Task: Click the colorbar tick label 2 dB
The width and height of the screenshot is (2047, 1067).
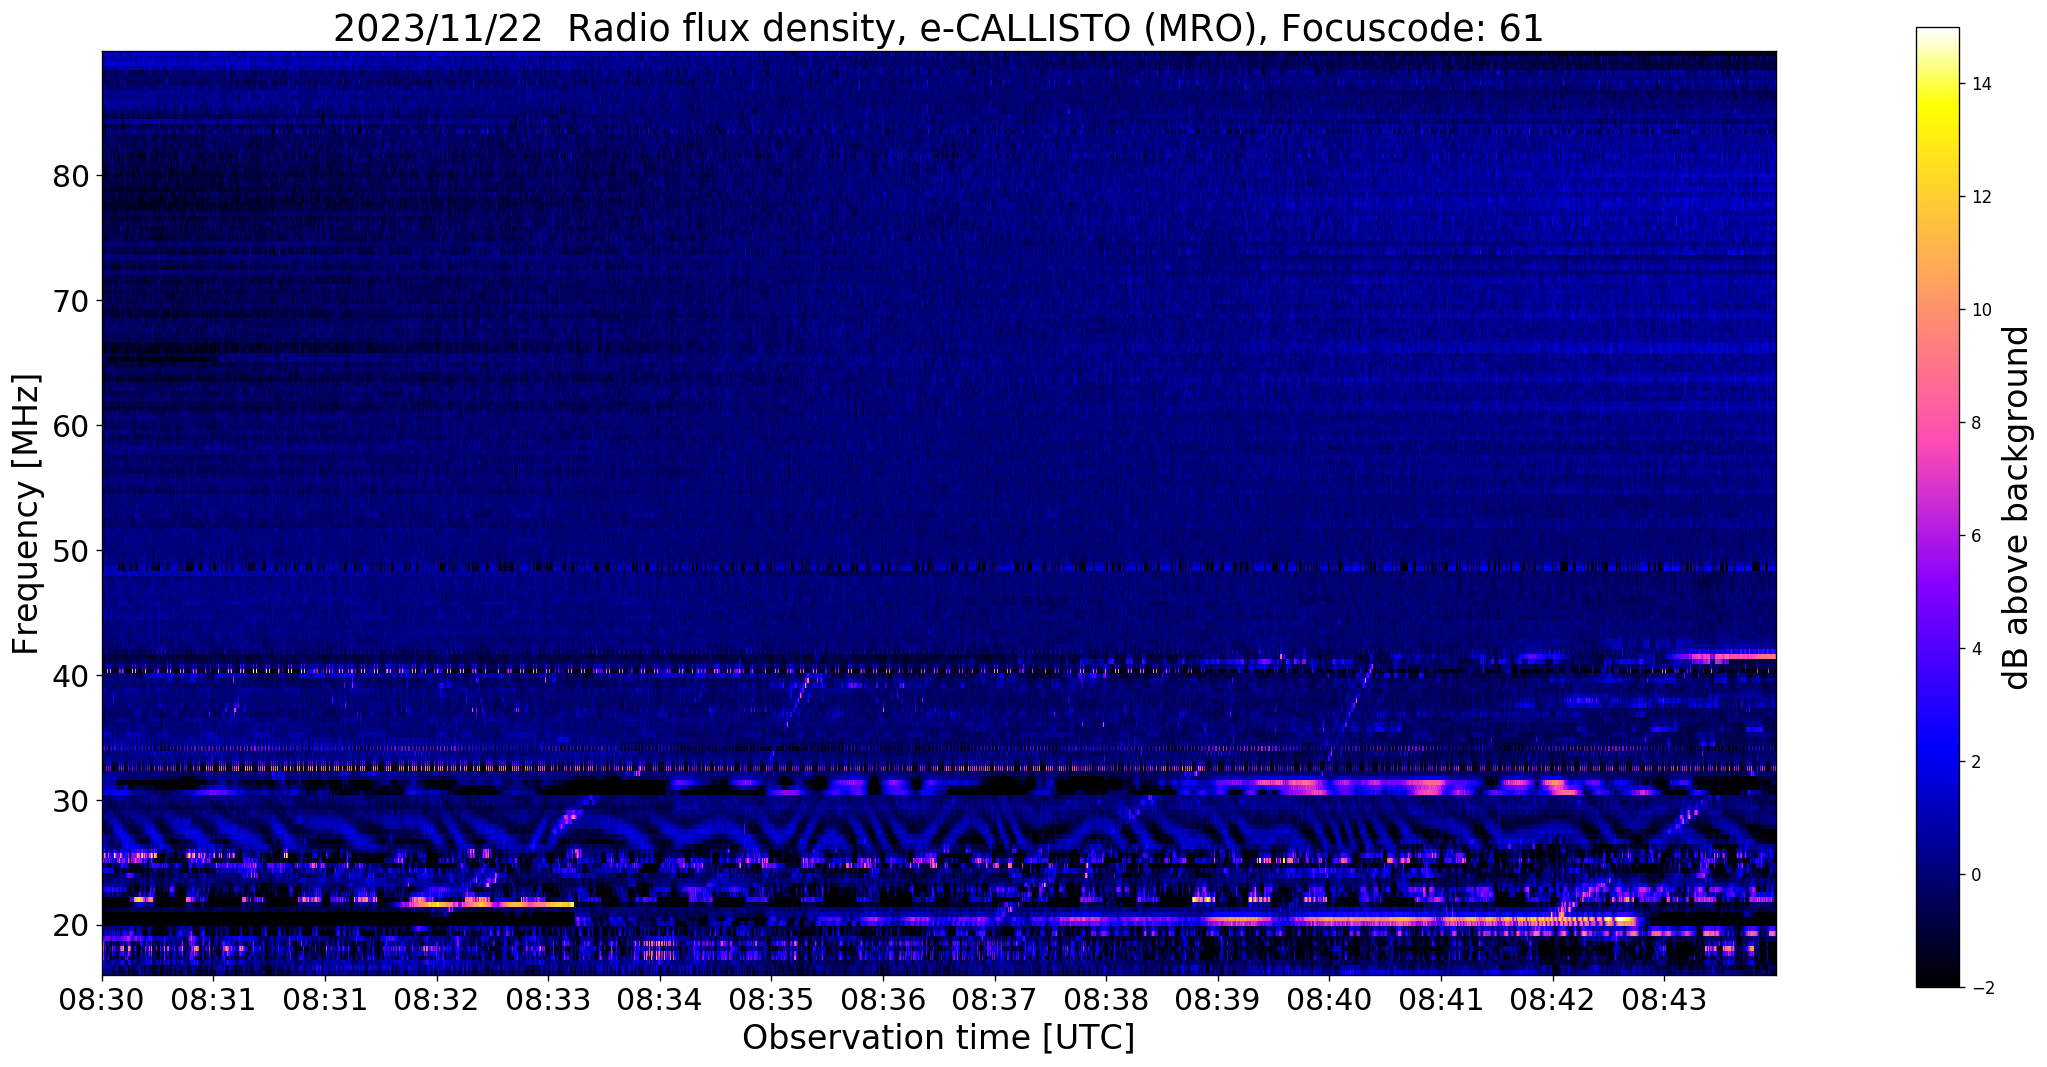Action: 1975,762
